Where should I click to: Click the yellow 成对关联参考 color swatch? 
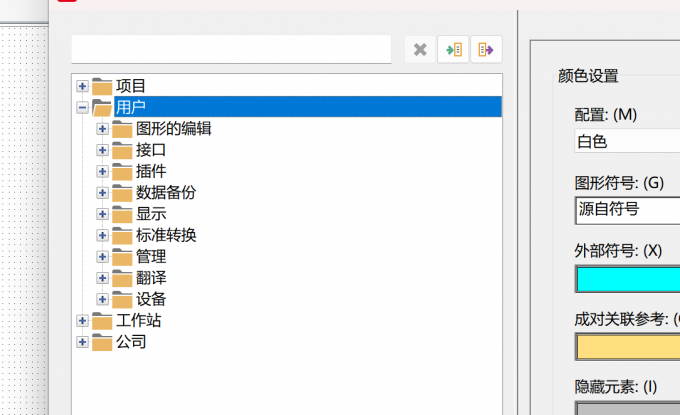coord(628,346)
